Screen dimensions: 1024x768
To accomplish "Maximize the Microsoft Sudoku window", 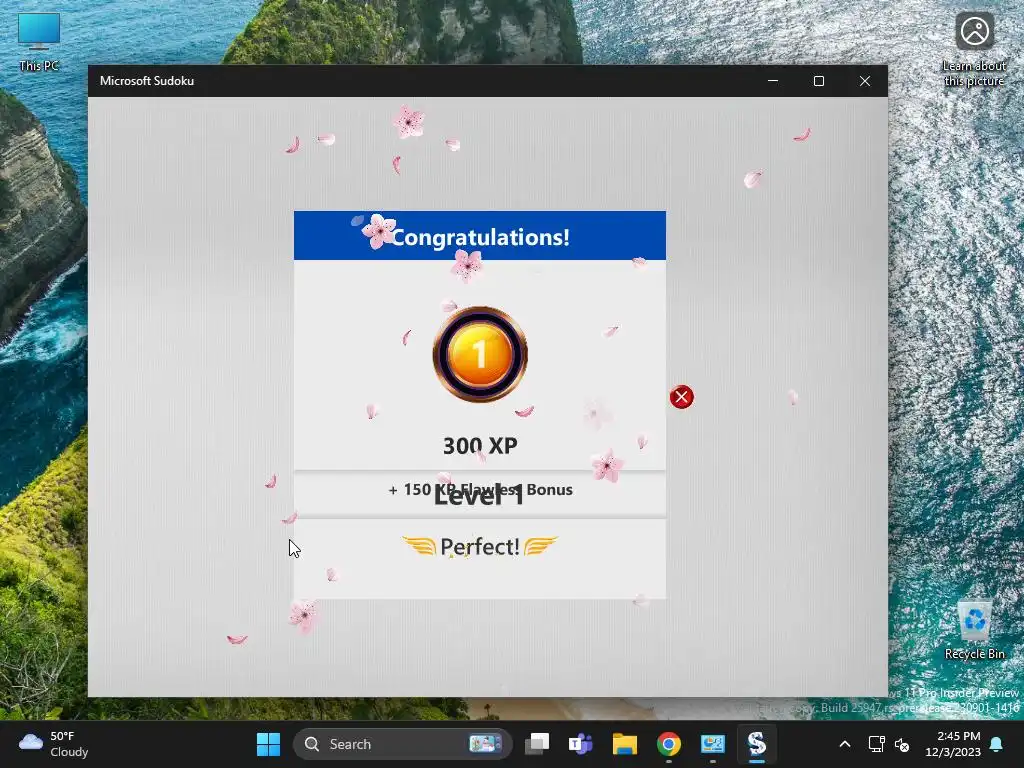I will (x=819, y=81).
